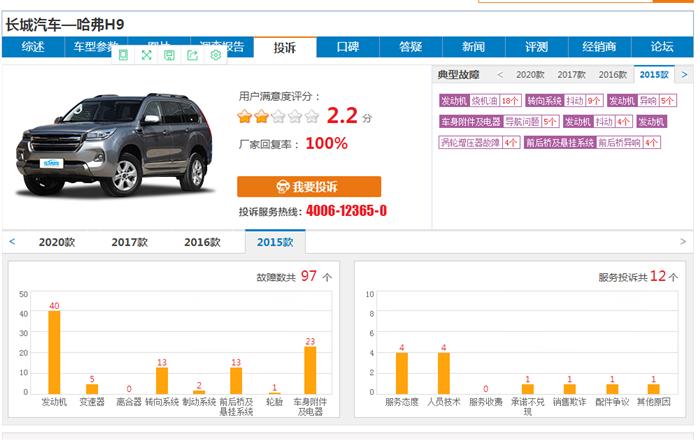
Task: Click the Haval H9 car photo
Action: click(114, 145)
